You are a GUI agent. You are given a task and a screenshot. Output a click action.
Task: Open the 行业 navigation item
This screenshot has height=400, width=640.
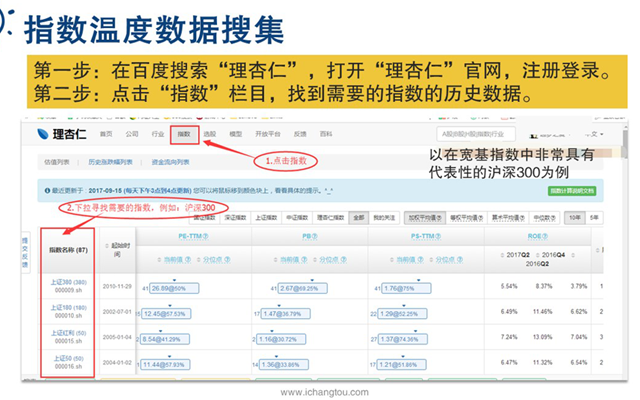point(158,134)
